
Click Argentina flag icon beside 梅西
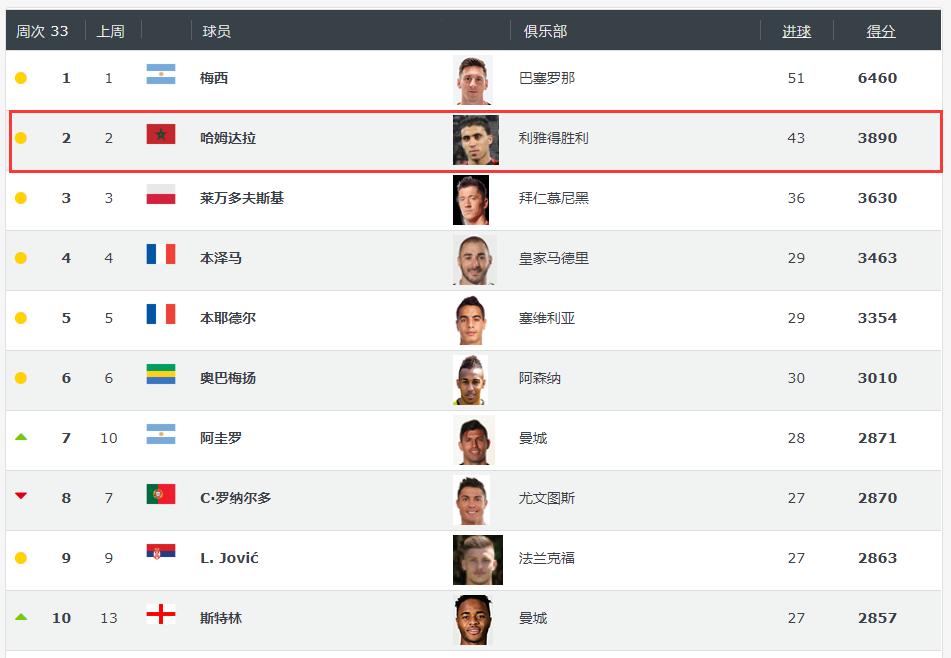[161, 74]
